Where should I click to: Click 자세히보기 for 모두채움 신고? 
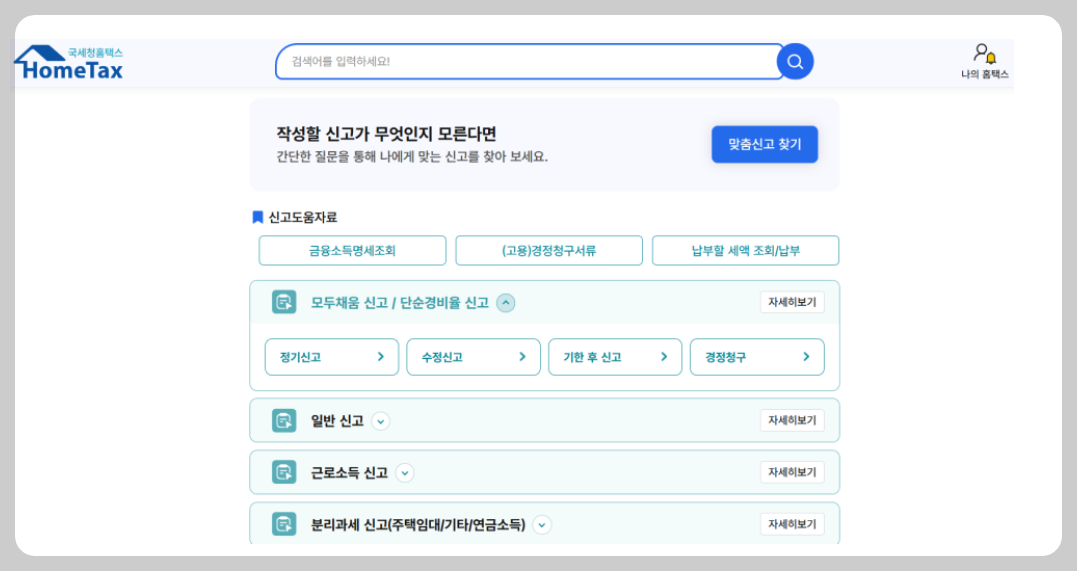[792, 302]
